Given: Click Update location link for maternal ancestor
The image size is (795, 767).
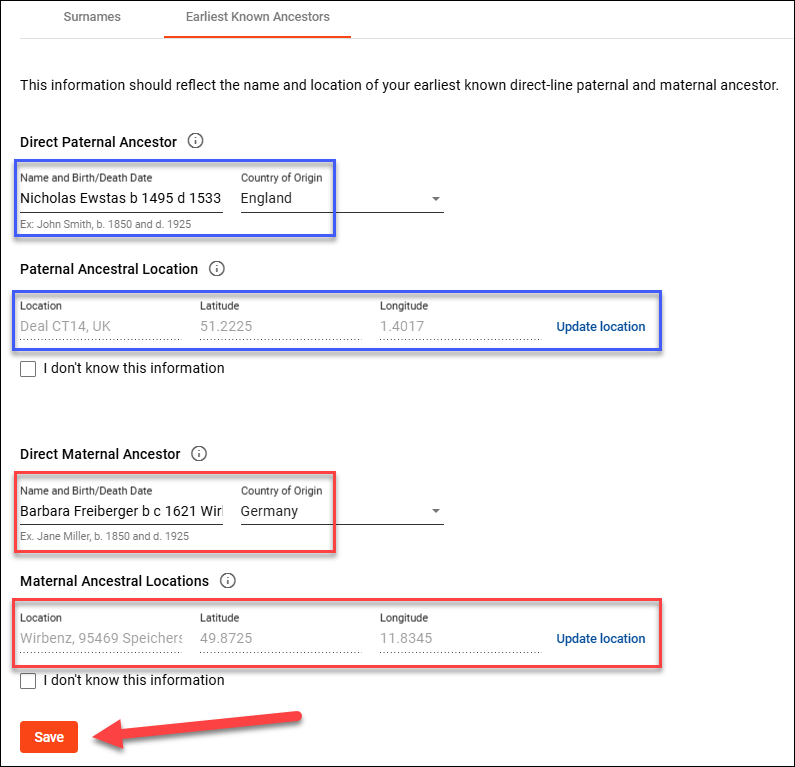Looking at the screenshot, I should 600,639.
